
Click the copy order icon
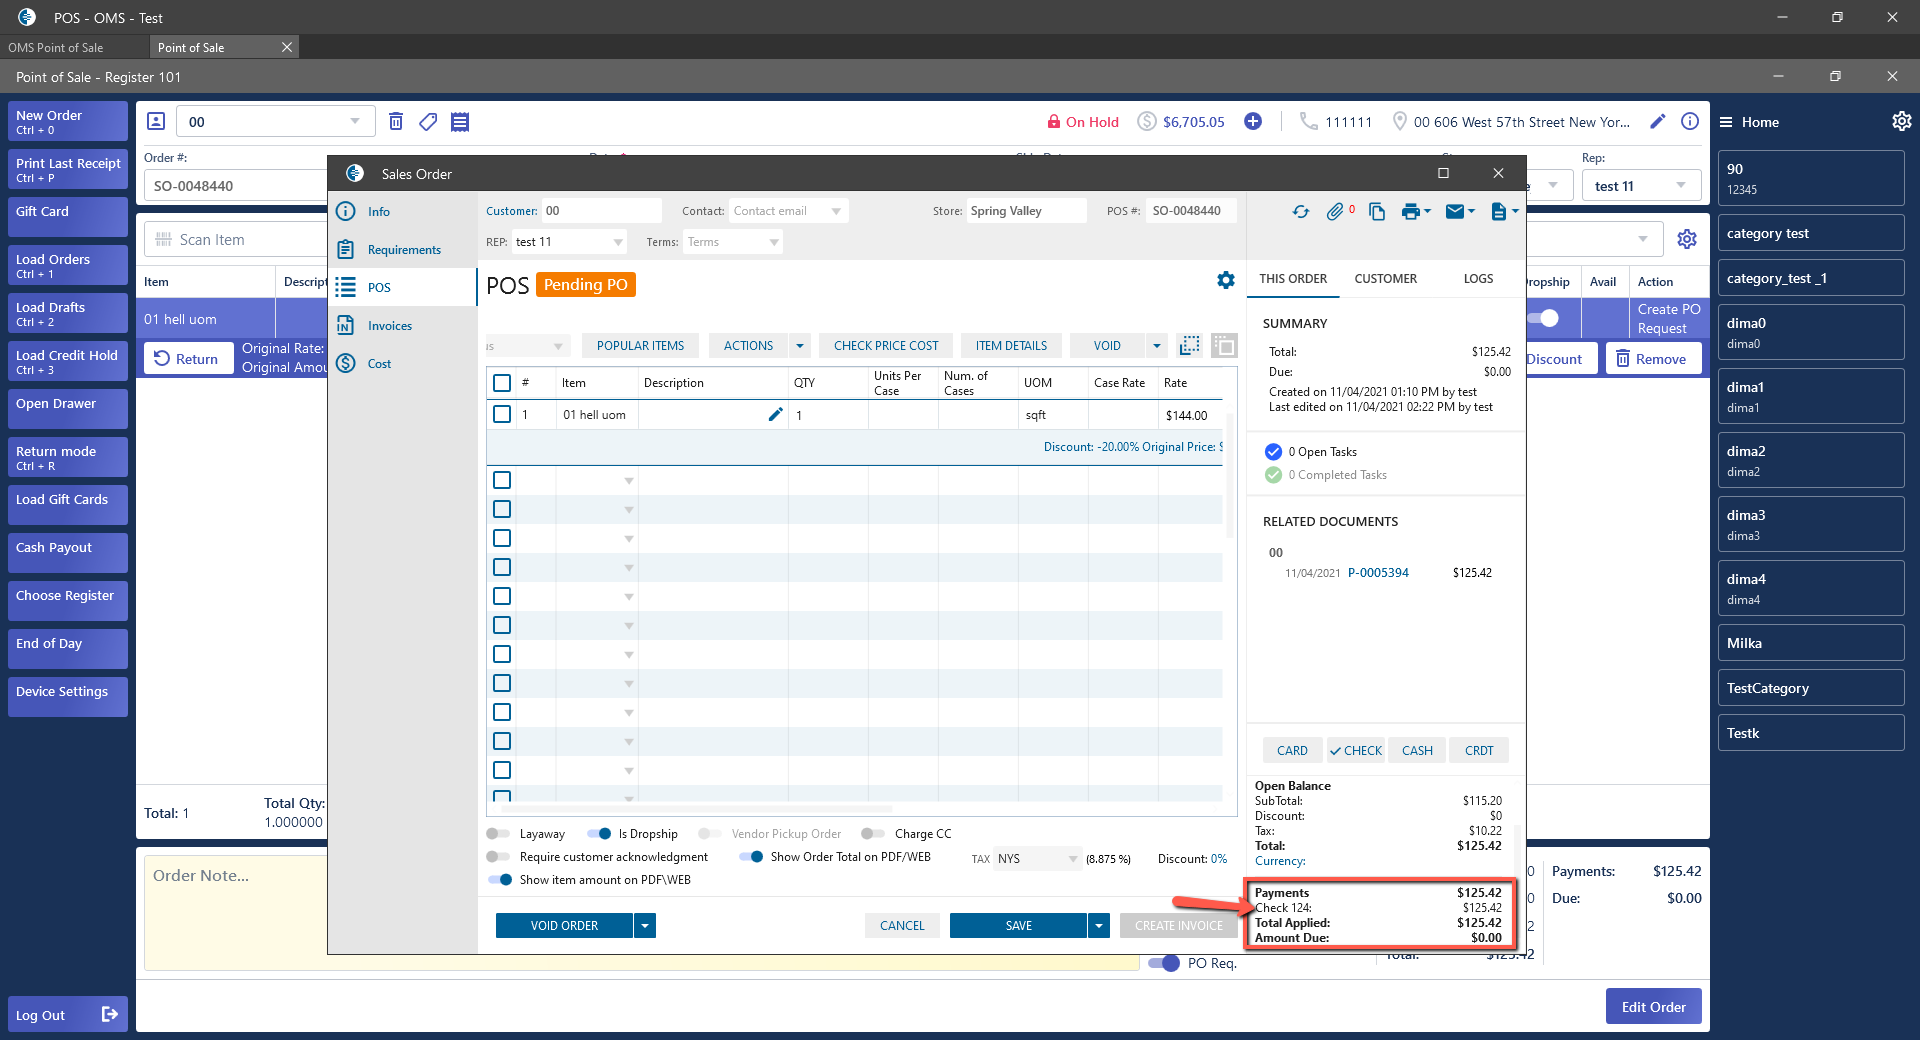click(1377, 212)
